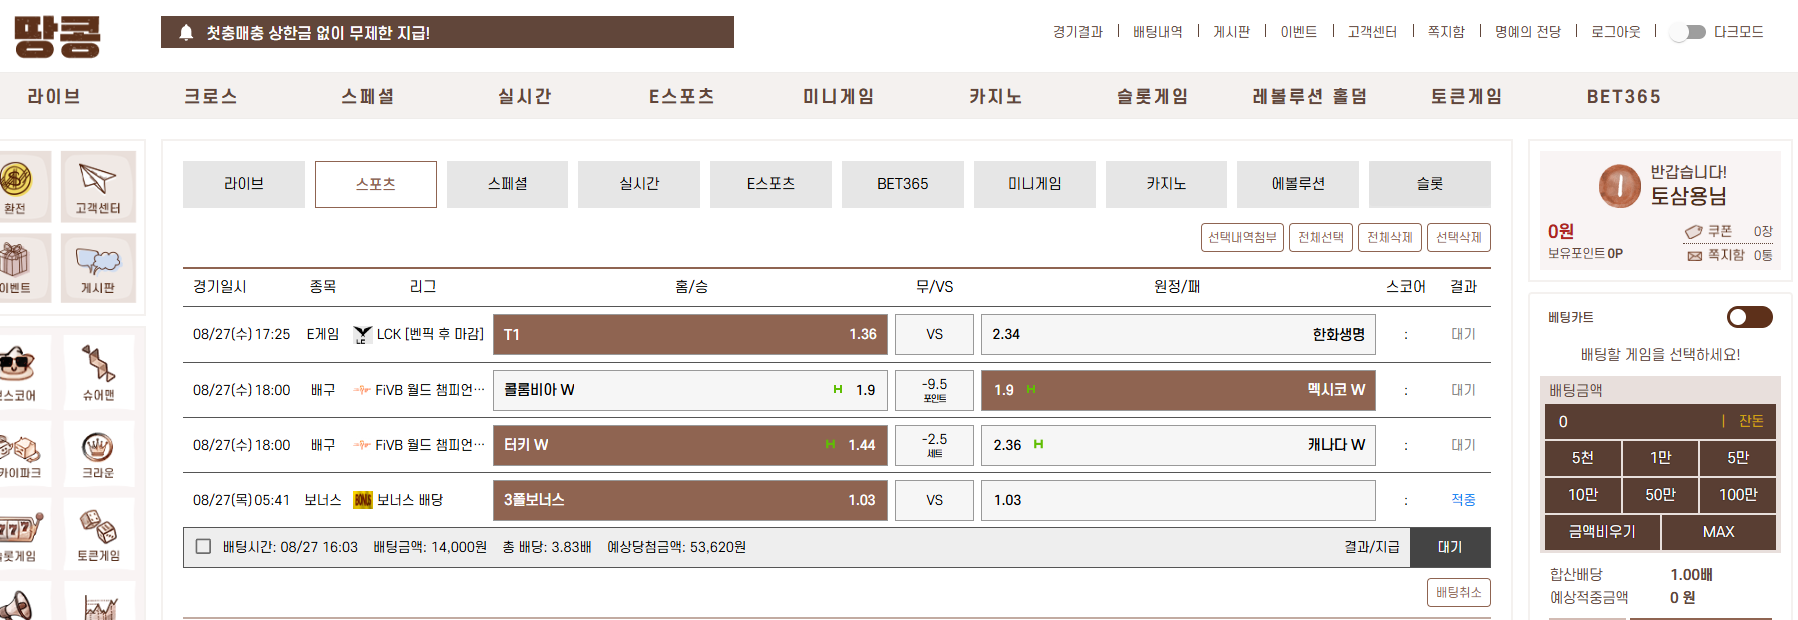Click the 금액비우기 clear amount button
Image resolution: width=1798 pixels, height=620 pixels.
click(x=1602, y=532)
